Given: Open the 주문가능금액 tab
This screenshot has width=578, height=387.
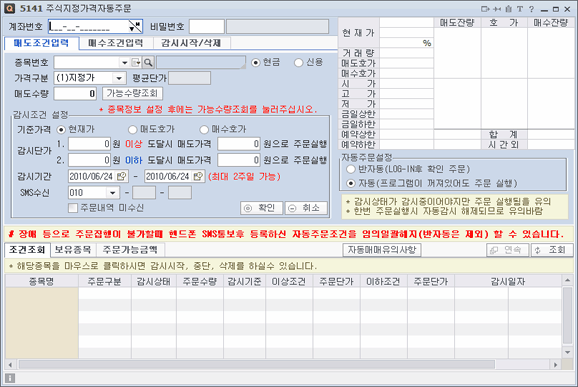Looking at the screenshot, I should [130, 250].
